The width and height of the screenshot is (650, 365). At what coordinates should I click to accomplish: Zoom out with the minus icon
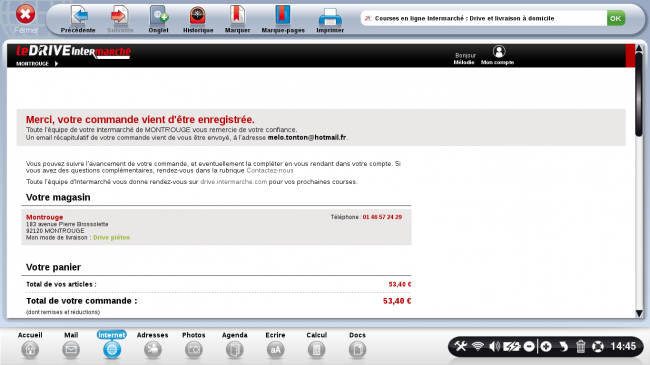529,346
